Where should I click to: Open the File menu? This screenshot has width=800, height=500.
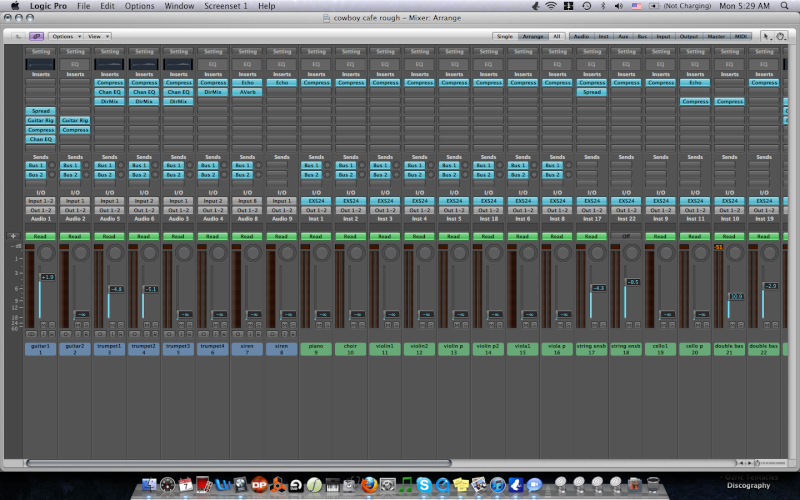(x=83, y=6)
